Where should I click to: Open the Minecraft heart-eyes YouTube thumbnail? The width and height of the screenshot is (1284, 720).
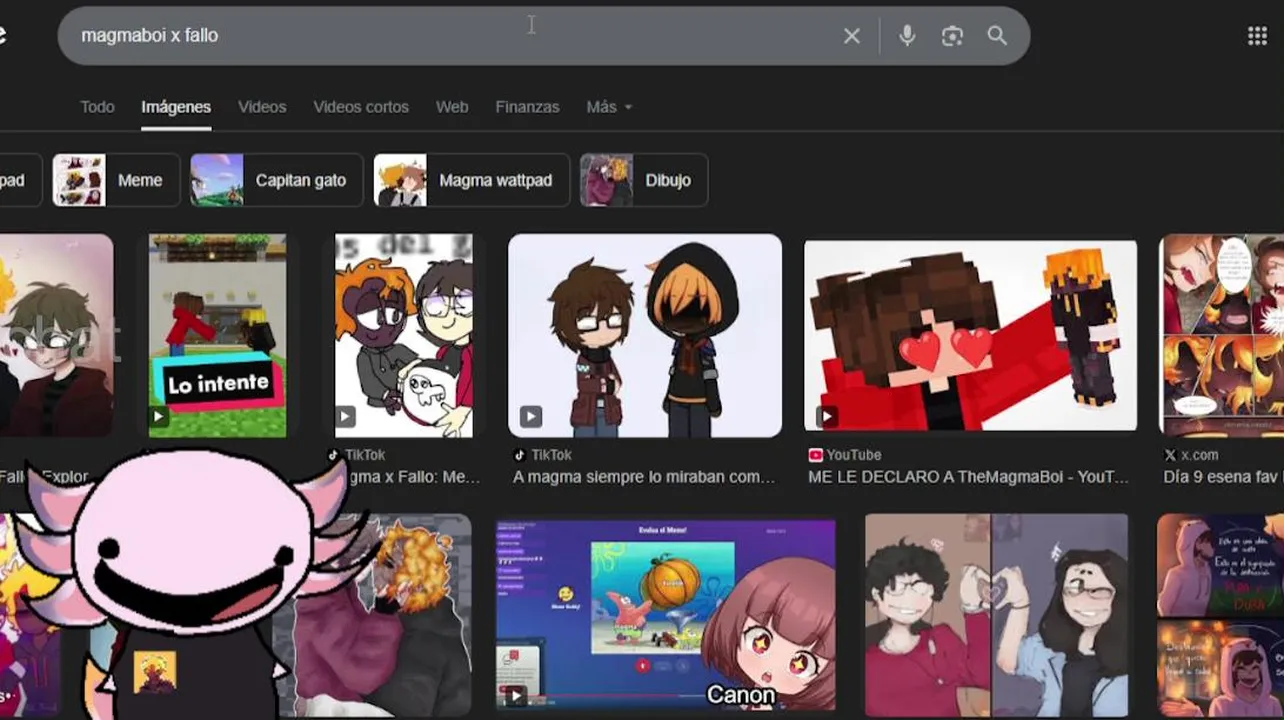(x=970, y=336)
